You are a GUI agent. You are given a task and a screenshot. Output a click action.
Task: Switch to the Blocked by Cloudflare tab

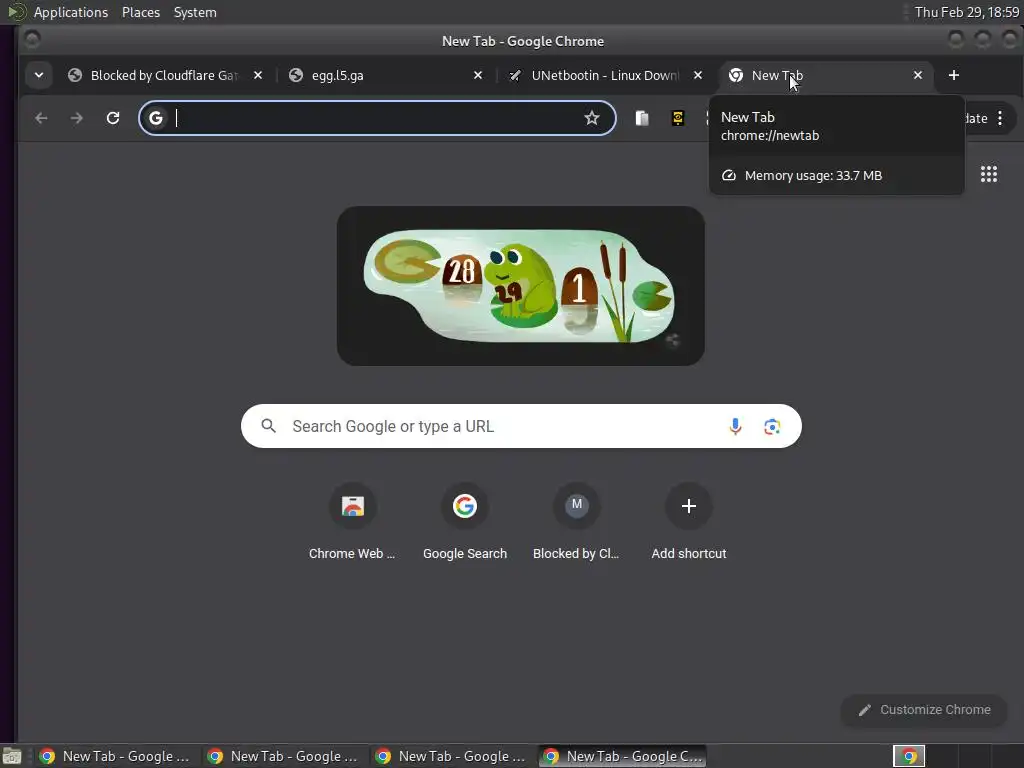click(163, 75)
